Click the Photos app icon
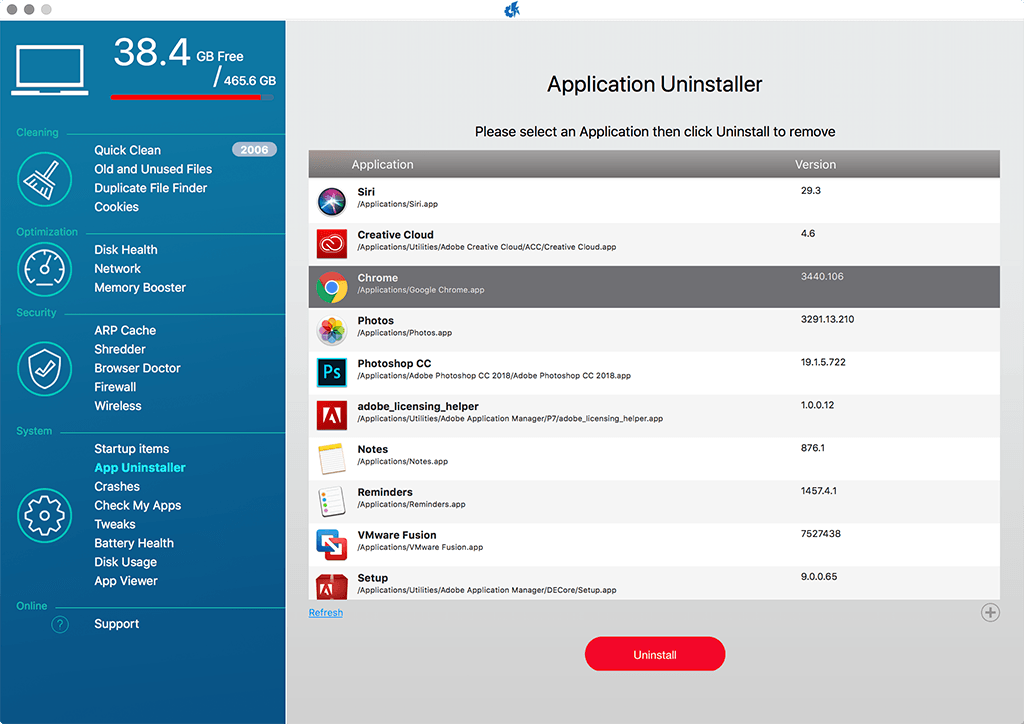 [332, 330]
